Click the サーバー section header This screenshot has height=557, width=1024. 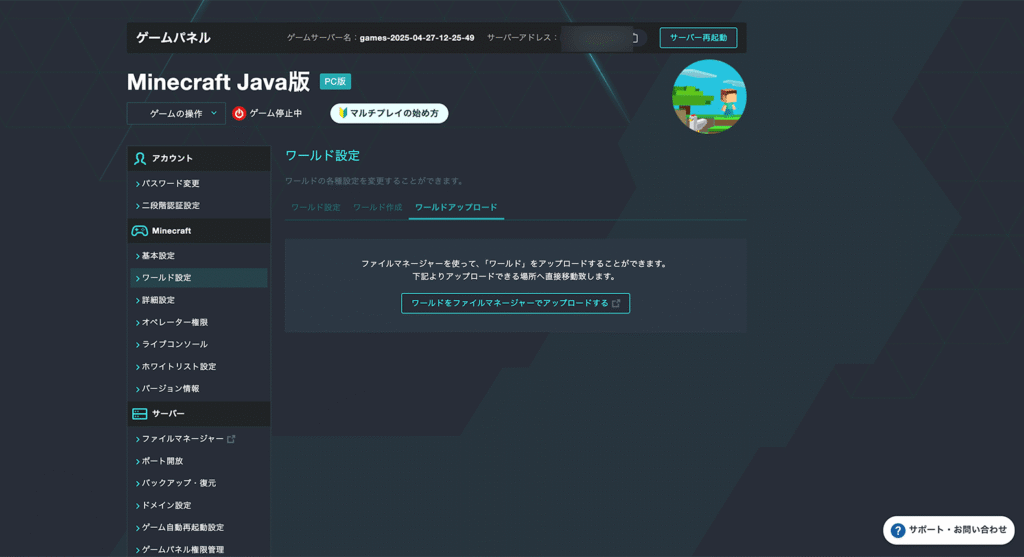199,414
